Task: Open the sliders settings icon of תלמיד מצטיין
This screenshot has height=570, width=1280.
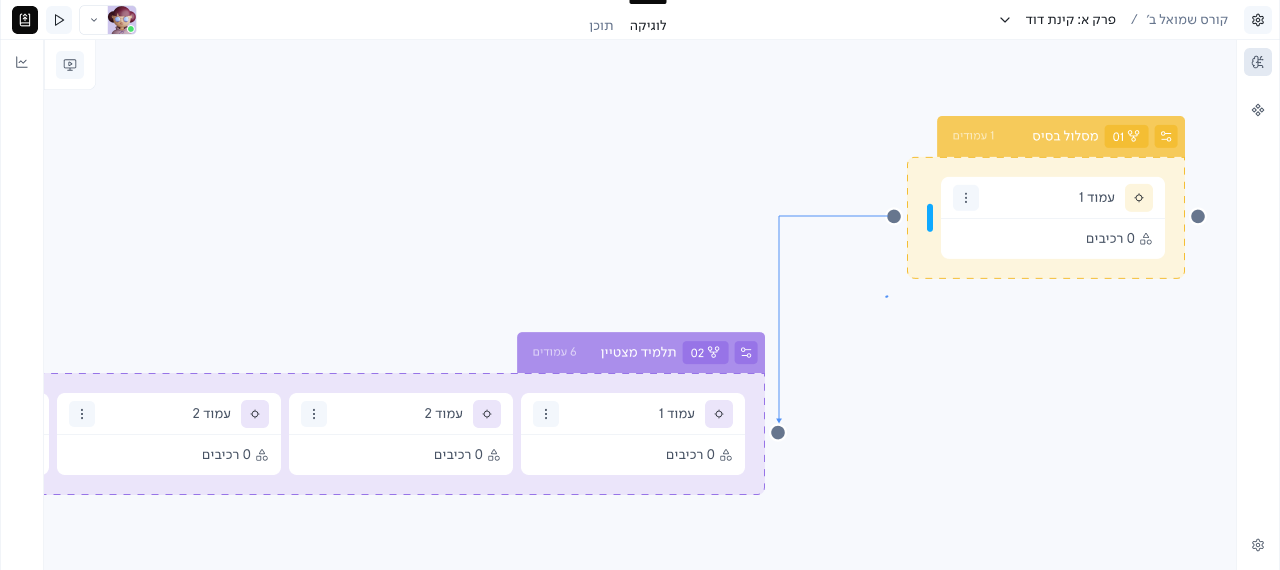Action: [x=746, y=352]
